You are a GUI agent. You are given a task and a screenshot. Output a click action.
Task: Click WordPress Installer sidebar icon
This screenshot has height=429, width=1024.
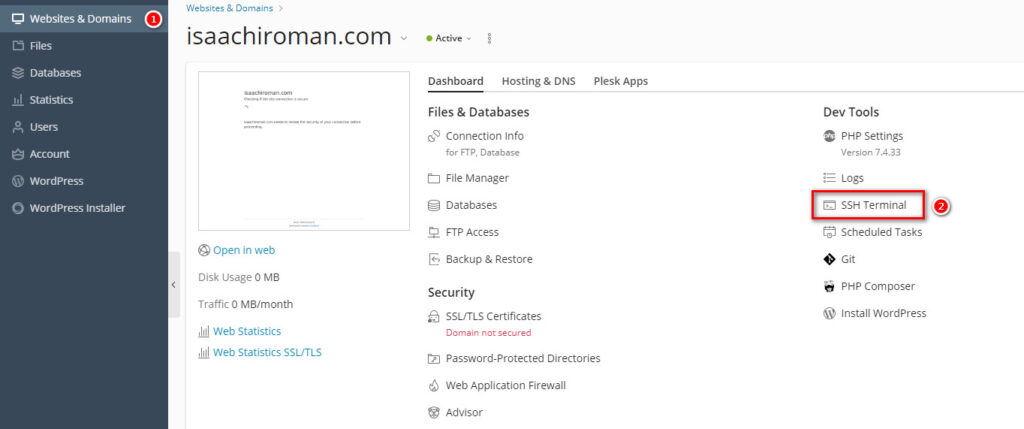pyautogui.click(x=18, y=208)
